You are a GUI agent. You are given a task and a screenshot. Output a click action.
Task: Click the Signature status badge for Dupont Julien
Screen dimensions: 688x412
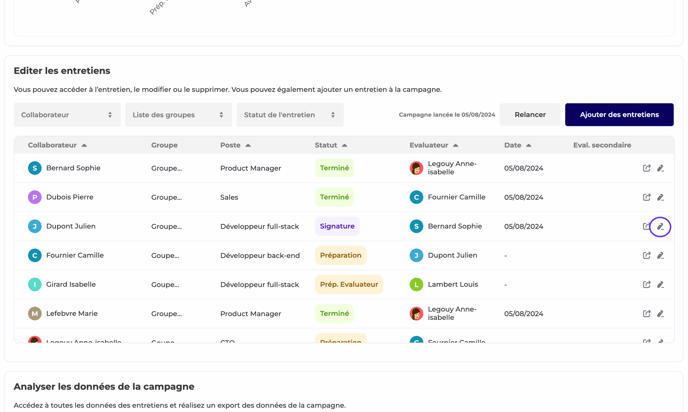coord(337,226)
